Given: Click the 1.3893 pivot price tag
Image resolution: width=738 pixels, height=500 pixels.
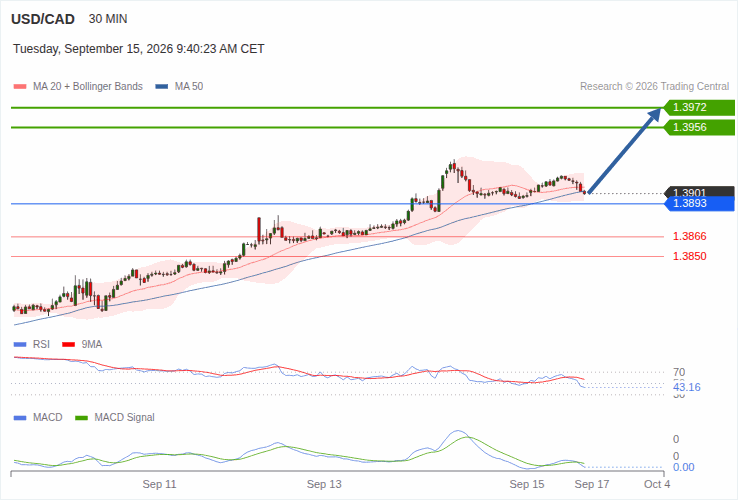Looking at the screenshot, I should pos(699,203).
